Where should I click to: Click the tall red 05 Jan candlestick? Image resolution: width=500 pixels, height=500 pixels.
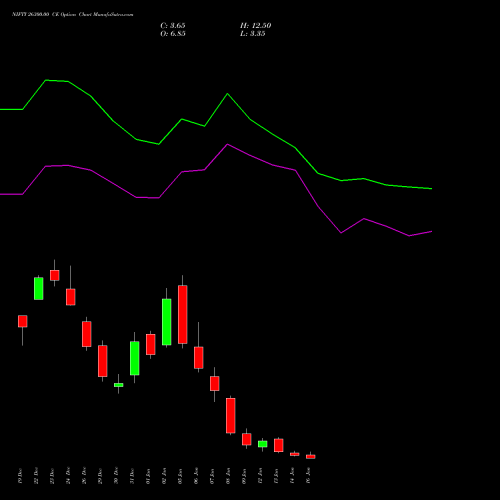coord(183,315)
